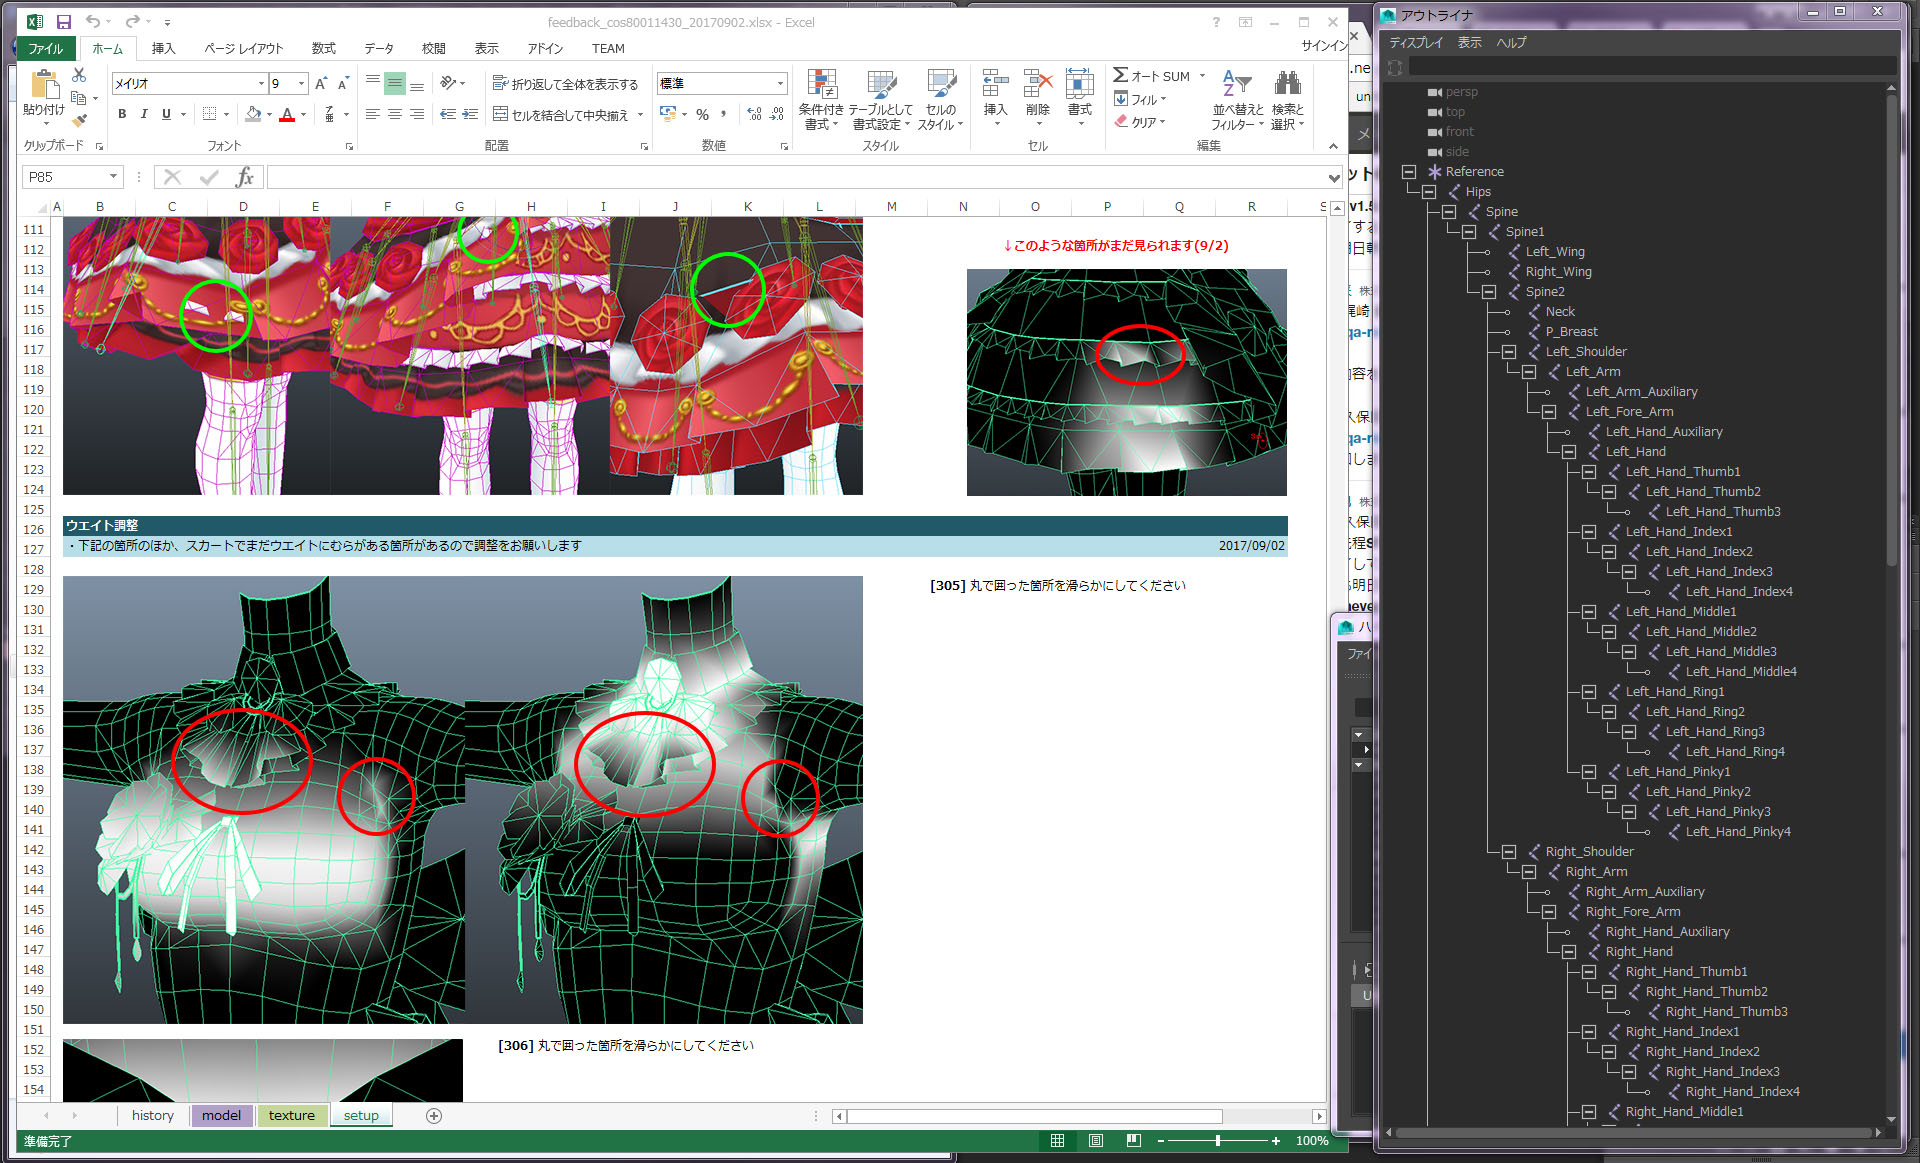Click the Paste (貼り付け) clipboard icon
Screen dimensions: 1920x1163
click(44, 86)
